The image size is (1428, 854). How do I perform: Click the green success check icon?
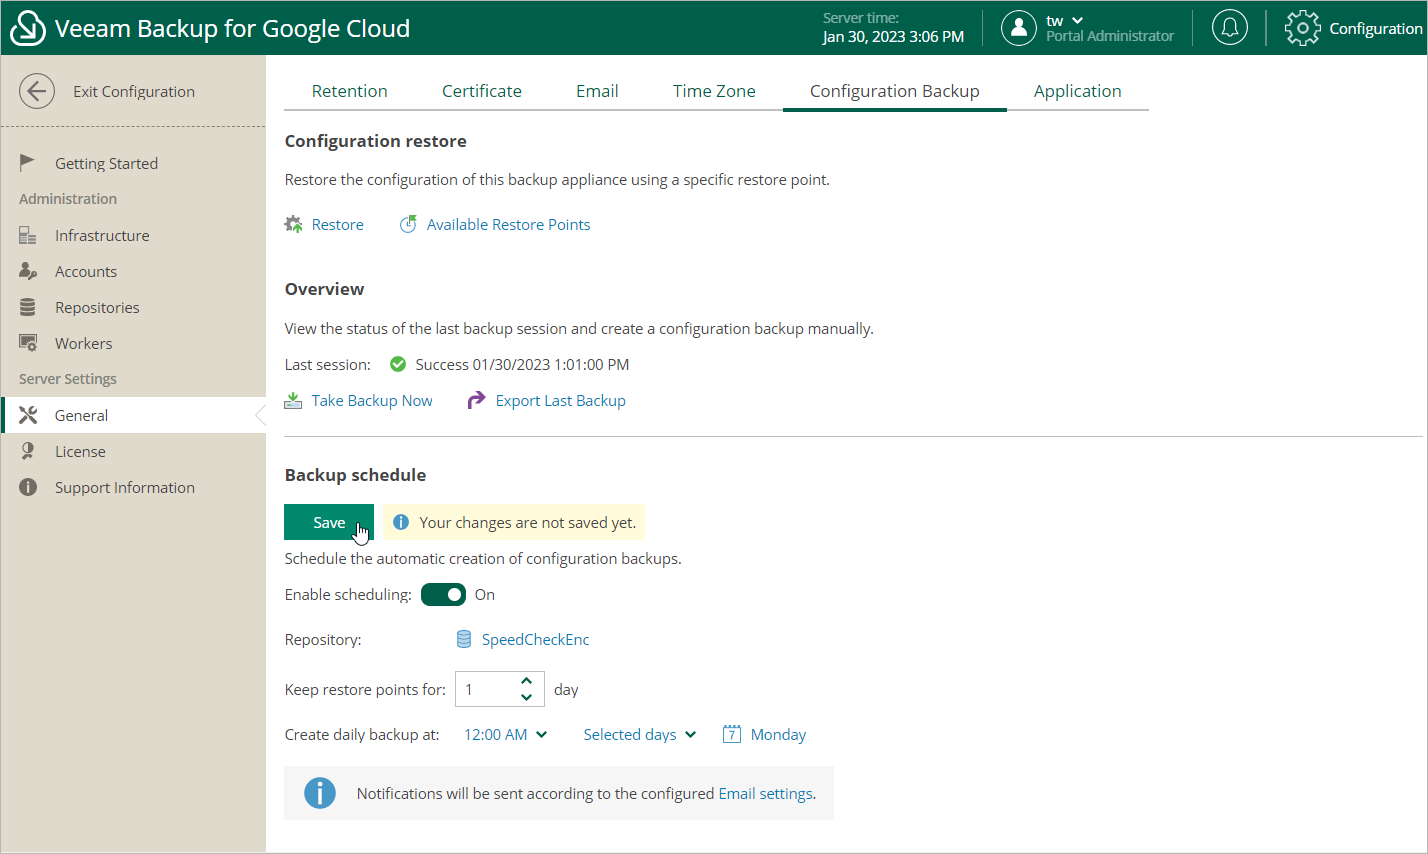point(397,364)
